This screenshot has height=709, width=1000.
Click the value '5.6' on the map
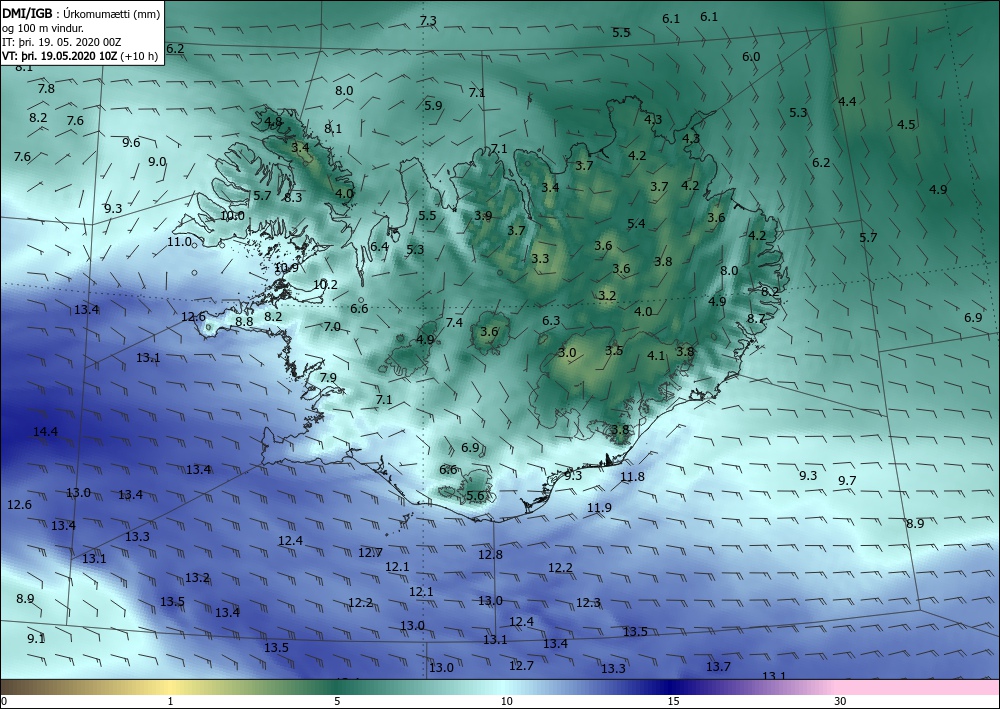(x=475, y=495)
